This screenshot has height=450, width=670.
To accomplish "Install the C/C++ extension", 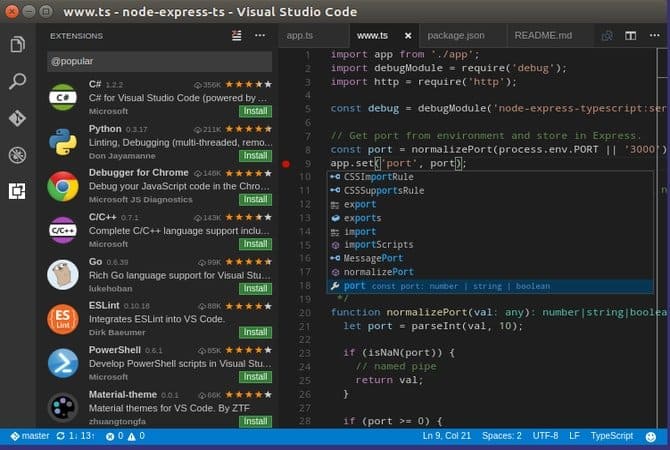I will 256,244.
